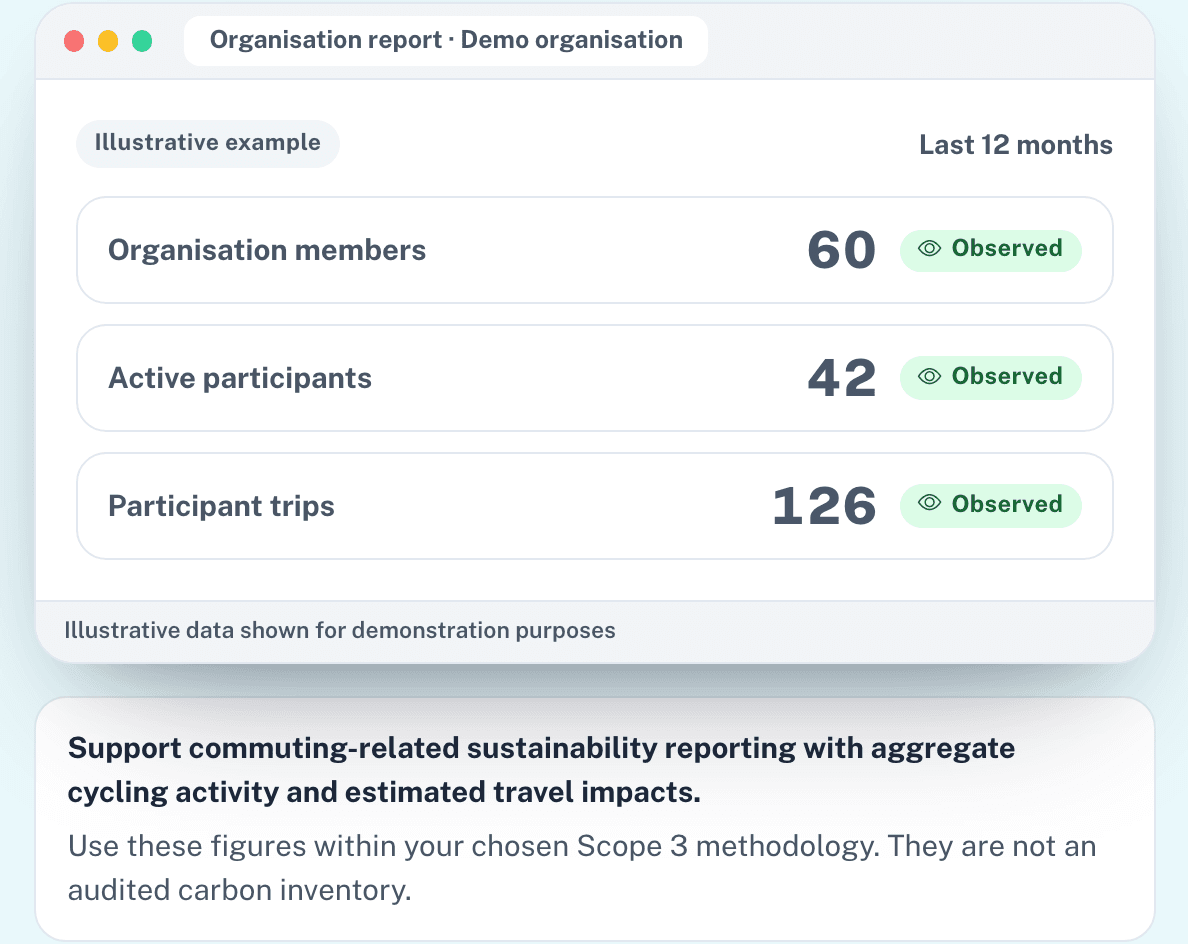Click the value 60
This screenshot has height=944, width=1188.
[841, 251]
